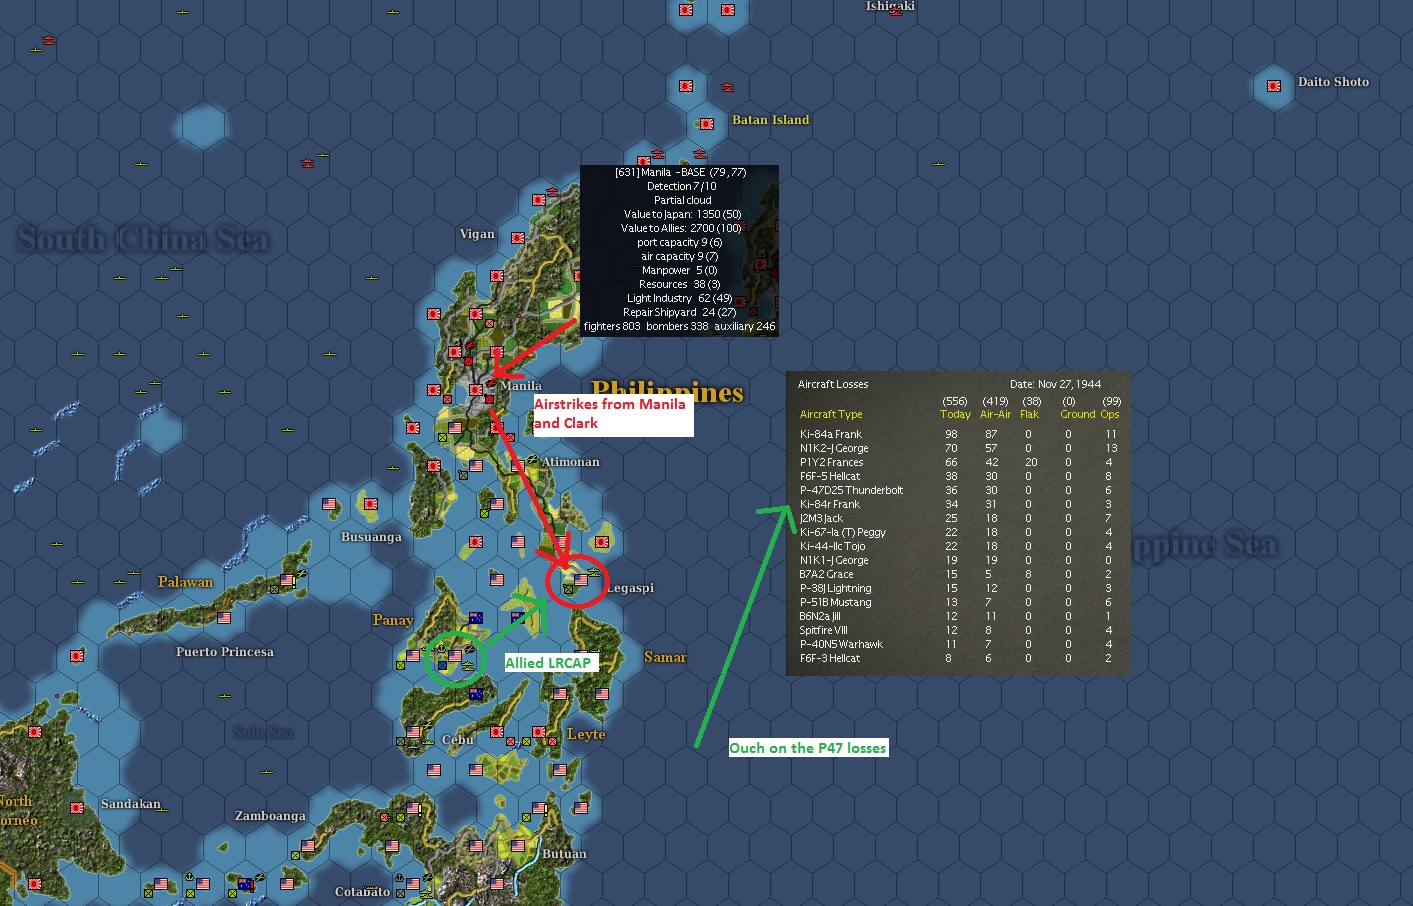Click the B6N2a Jill row
The width and height of the screenshot is (1413, 906).
coord(958,616)
